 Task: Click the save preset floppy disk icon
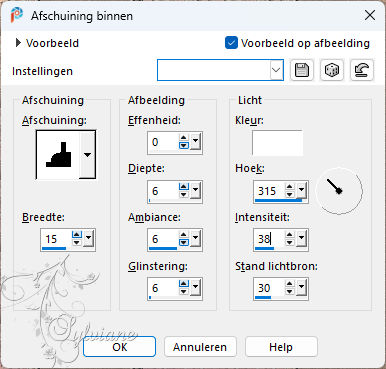pos(302,70)
